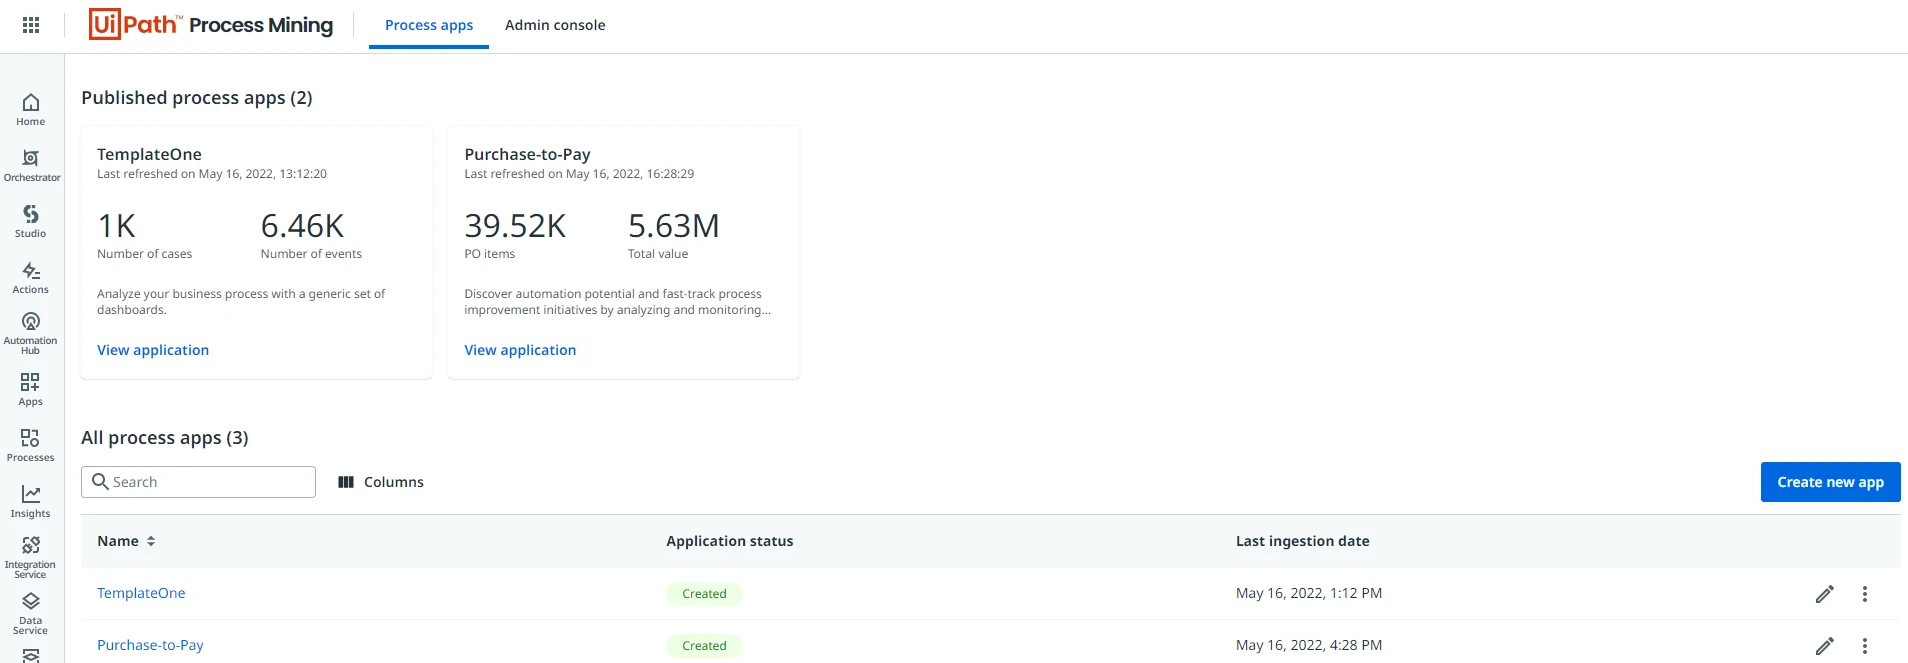Open Studio from the sidebar

(x=31, y=221)
